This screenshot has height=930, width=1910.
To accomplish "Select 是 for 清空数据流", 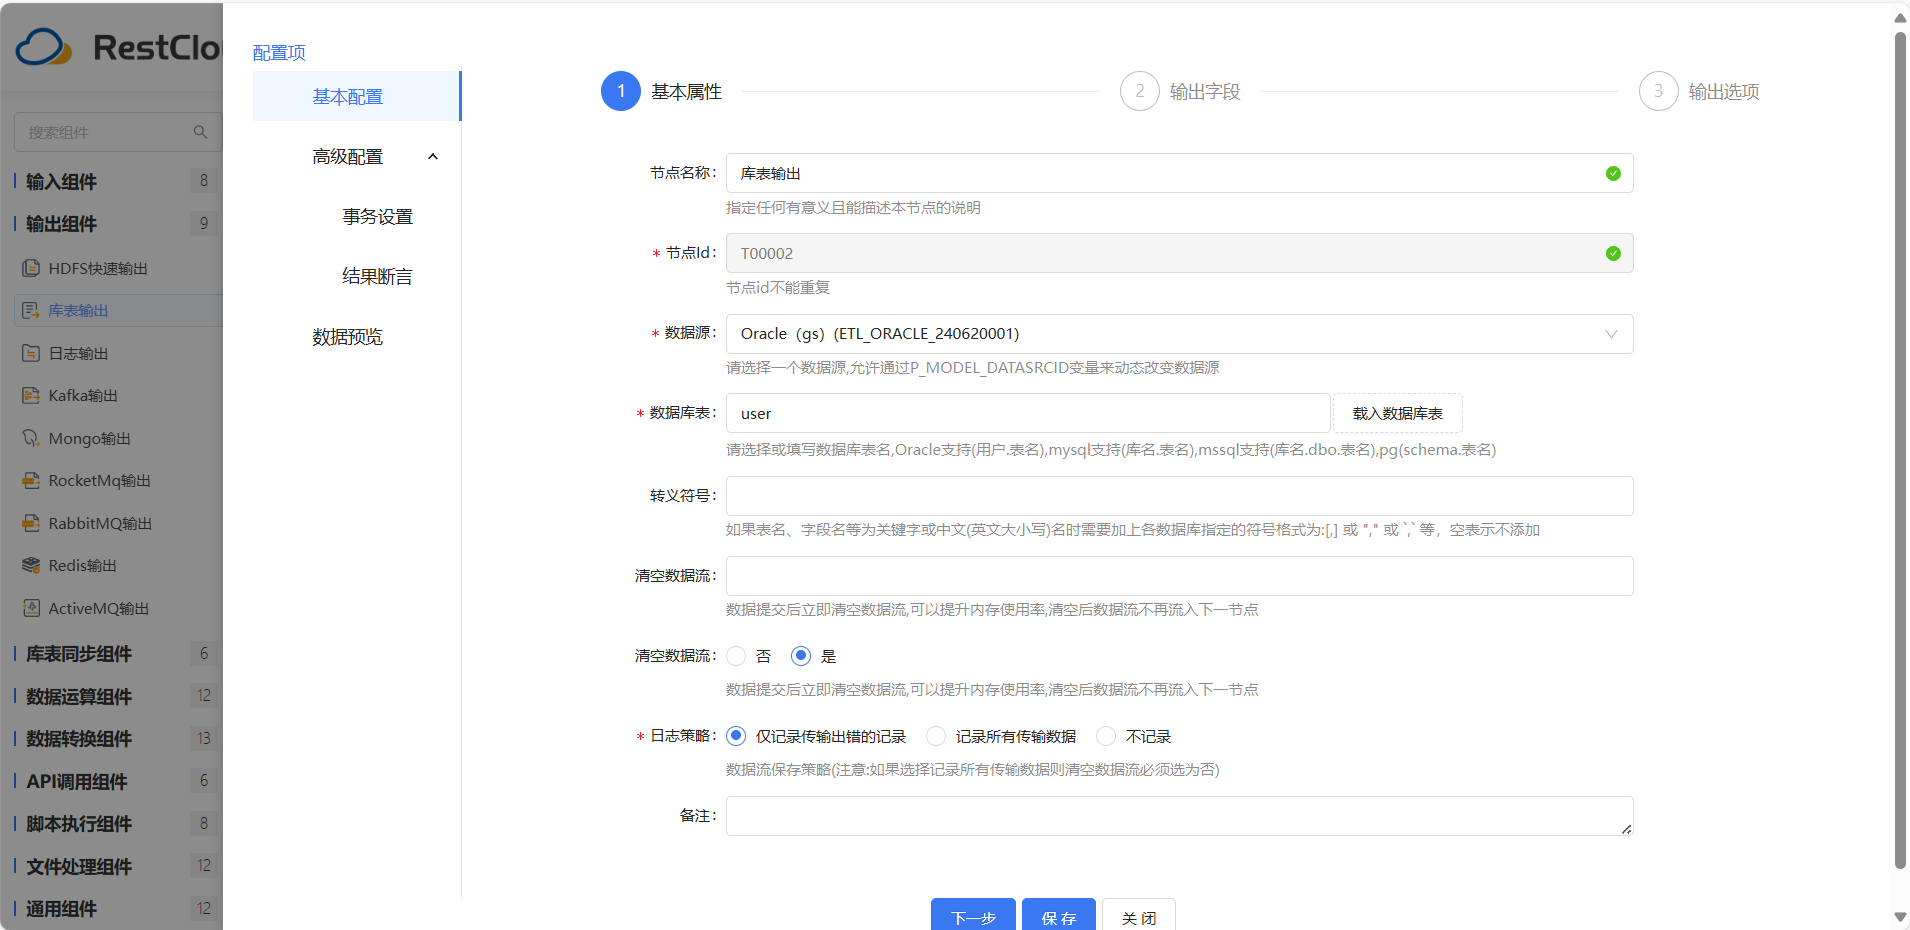I will click(x=801, y=656).
